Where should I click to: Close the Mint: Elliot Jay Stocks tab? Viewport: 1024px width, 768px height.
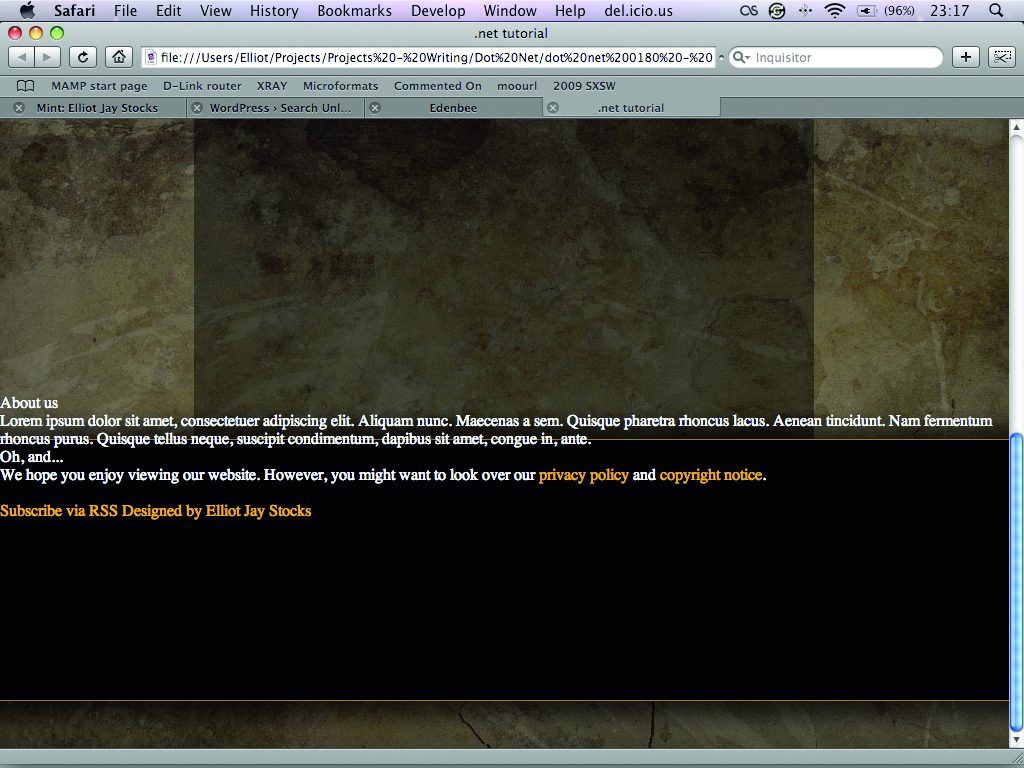coord(19,108)
